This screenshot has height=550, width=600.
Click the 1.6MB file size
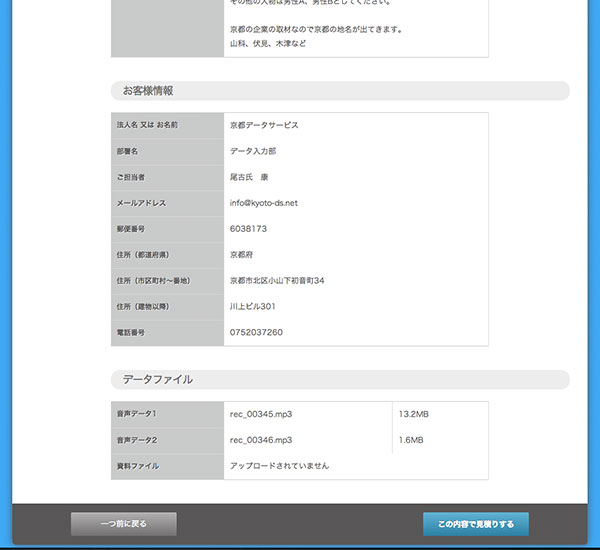click(411, 440)
